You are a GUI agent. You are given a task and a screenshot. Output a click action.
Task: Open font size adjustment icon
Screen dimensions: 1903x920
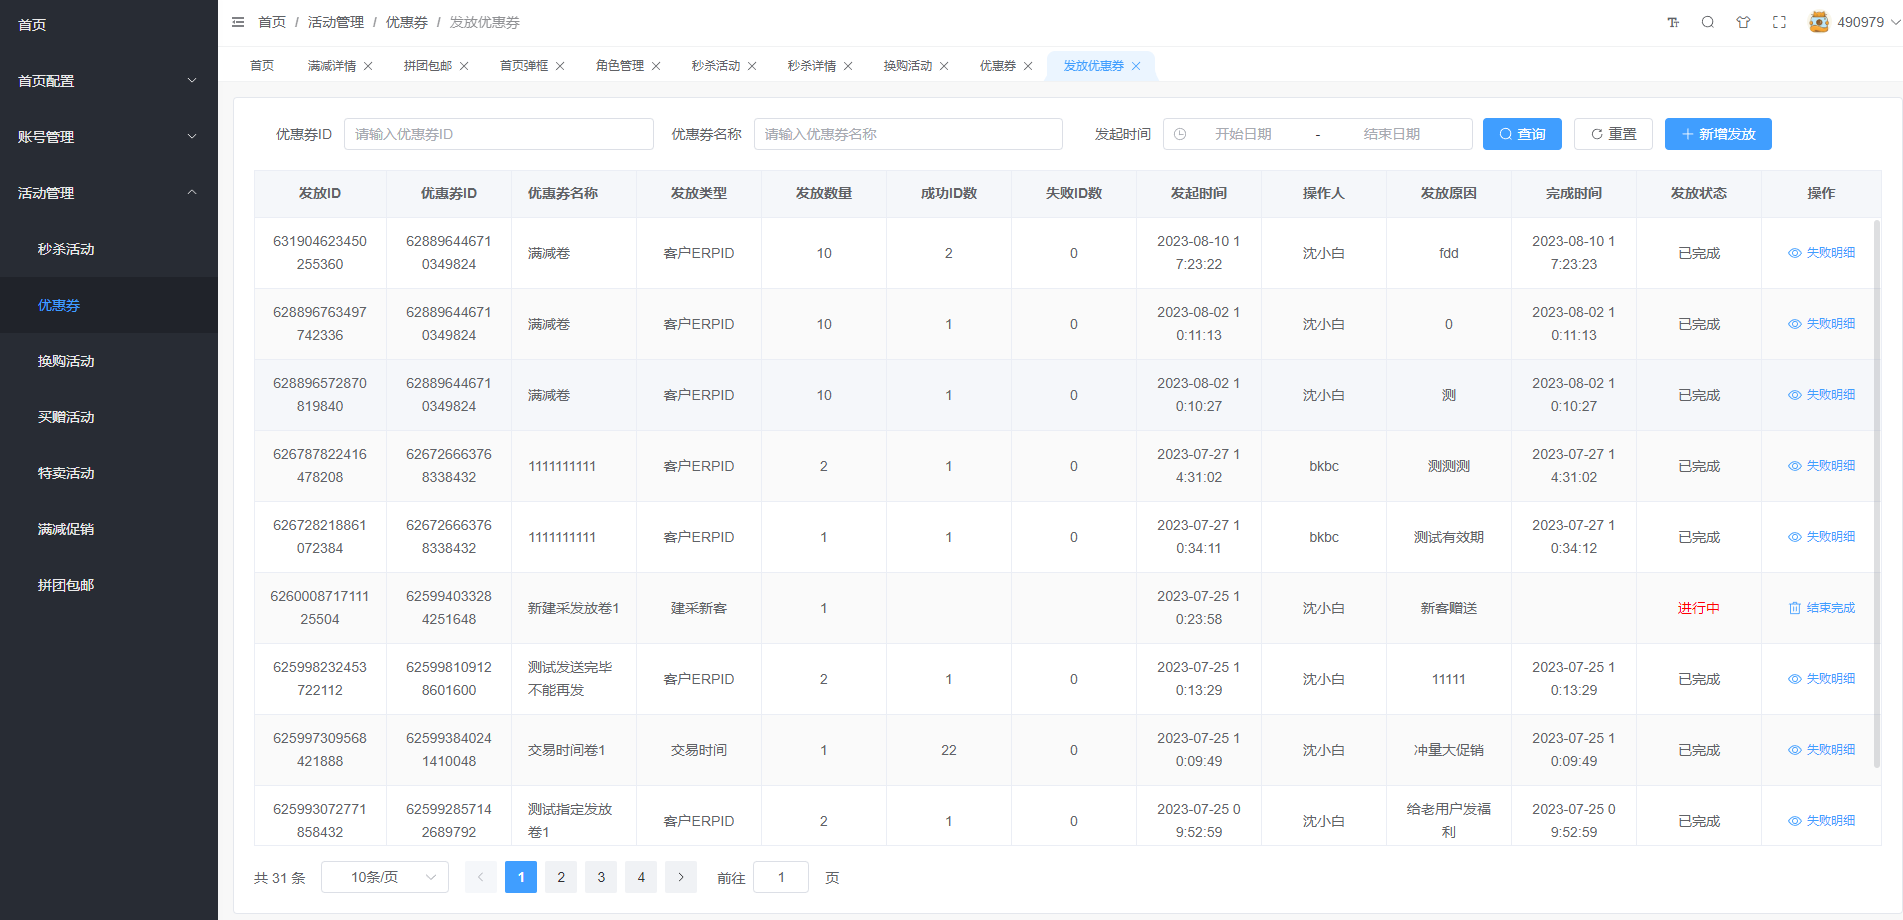point(1673,22)
